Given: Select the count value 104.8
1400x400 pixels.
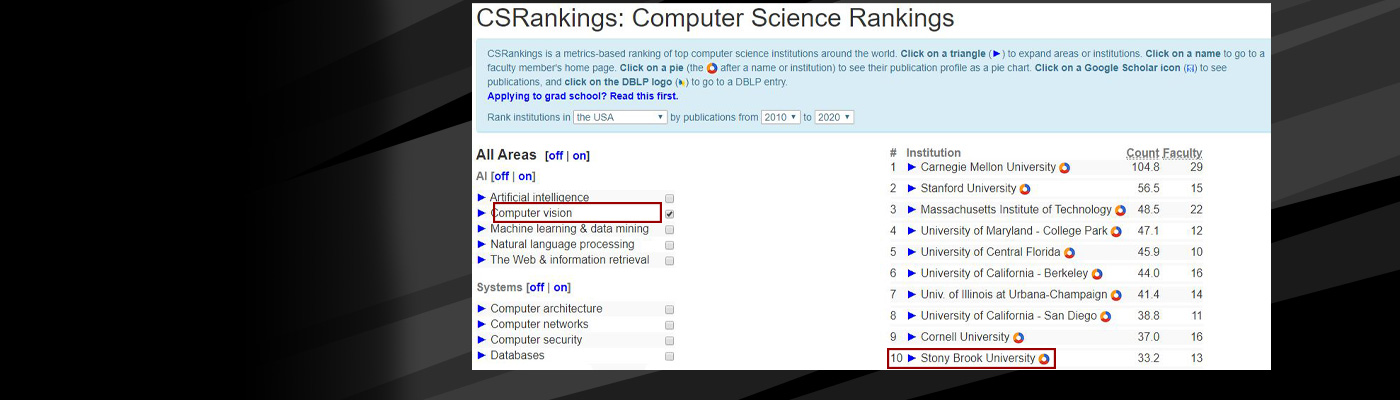Looking at the screenshot, I should [x=1145, y=167].
